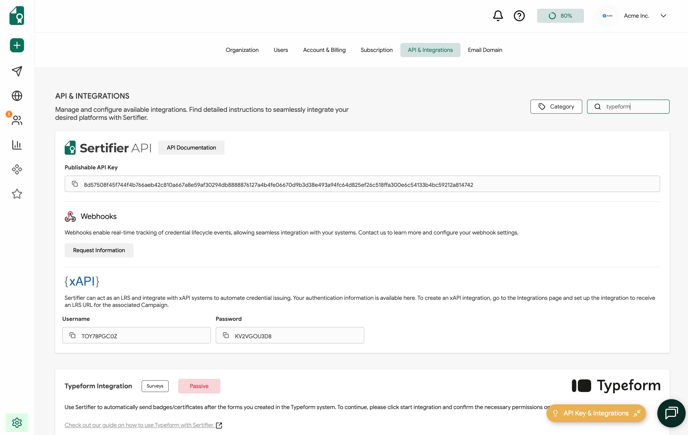Click the API Documentation button
The image size is (688, 435).
click(x=191, y=148)
